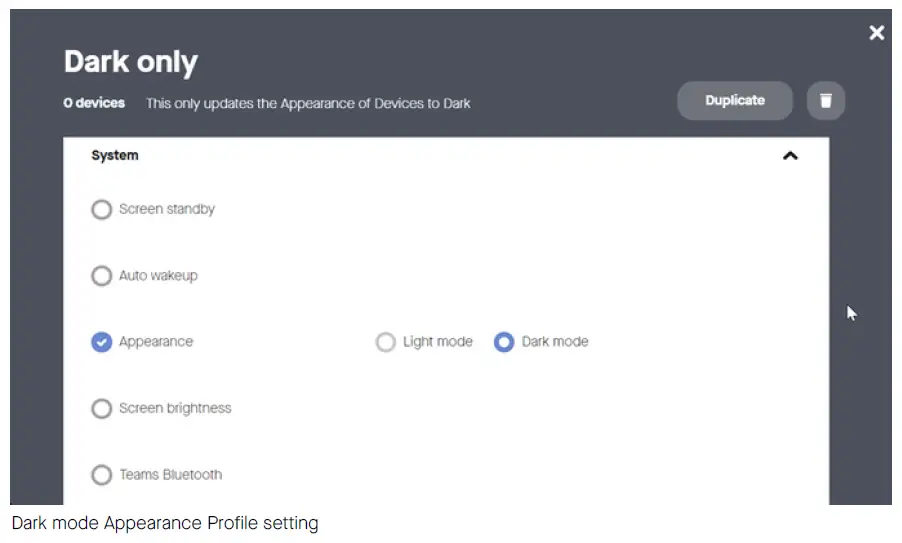Screen dimensions: 902x543
Task: Close the Dark only profile dialog
Action: 877,33
